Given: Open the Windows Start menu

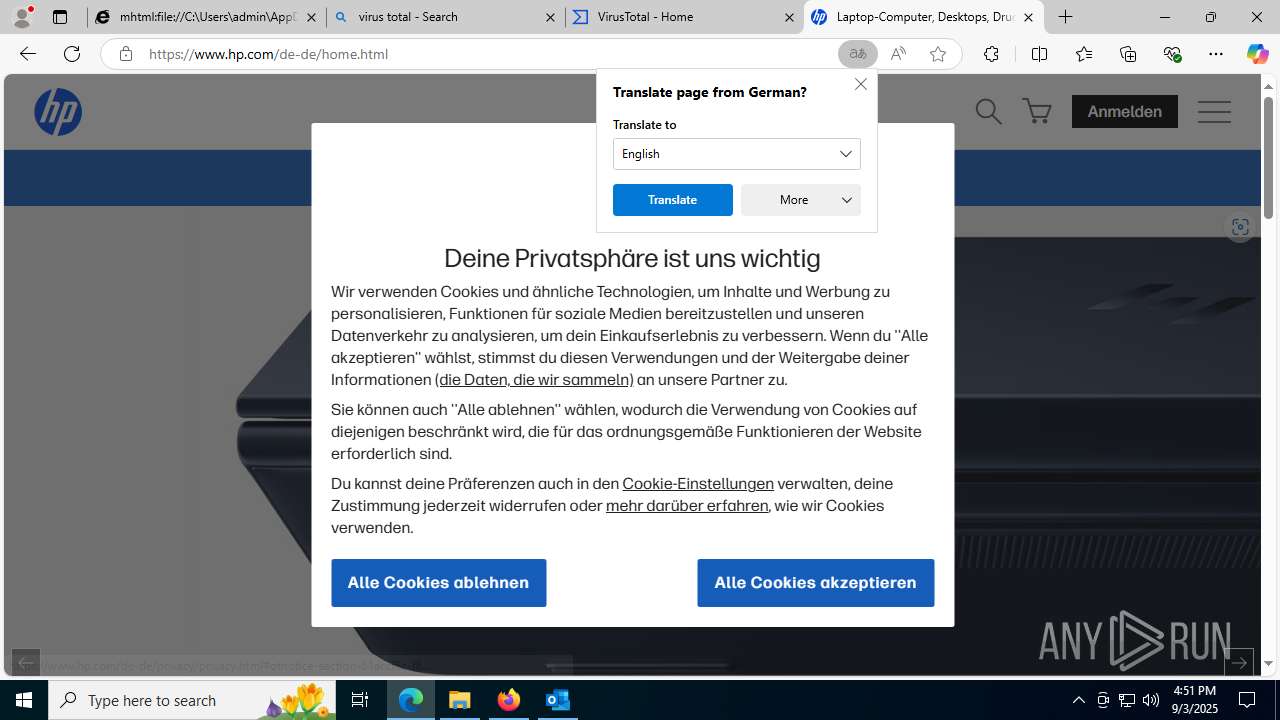Looking at the screenshot, I should 24,700.
